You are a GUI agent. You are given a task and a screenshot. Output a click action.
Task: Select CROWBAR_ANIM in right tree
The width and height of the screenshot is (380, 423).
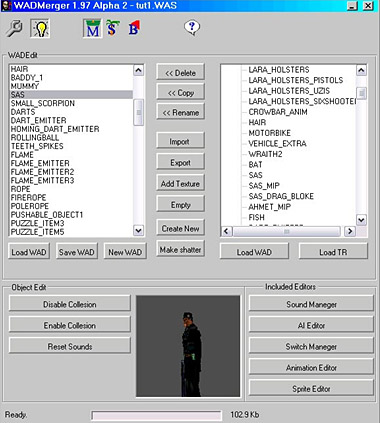point(278,112)
